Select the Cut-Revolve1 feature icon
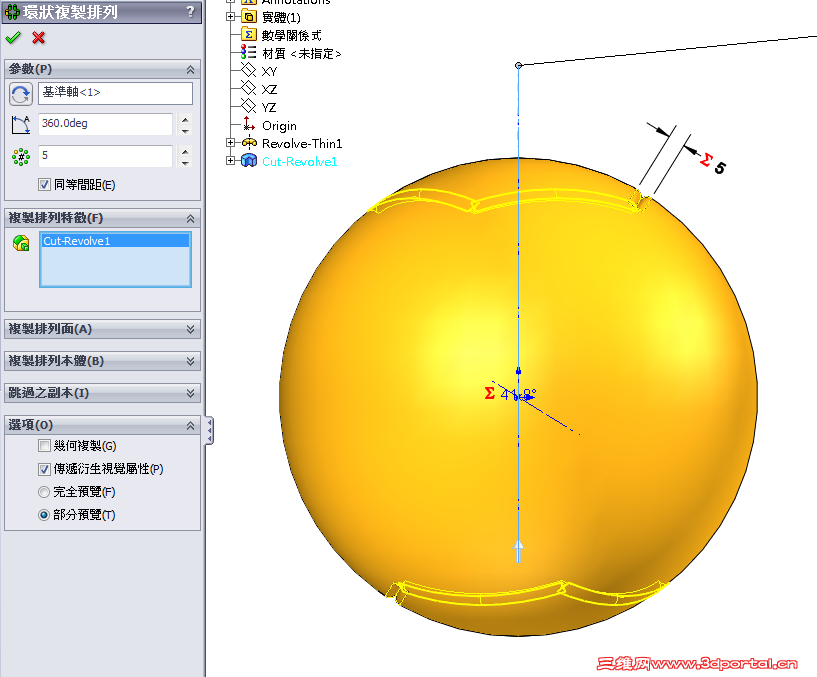The height and width of the screenshot is (677, 817). tap(249, 161)
